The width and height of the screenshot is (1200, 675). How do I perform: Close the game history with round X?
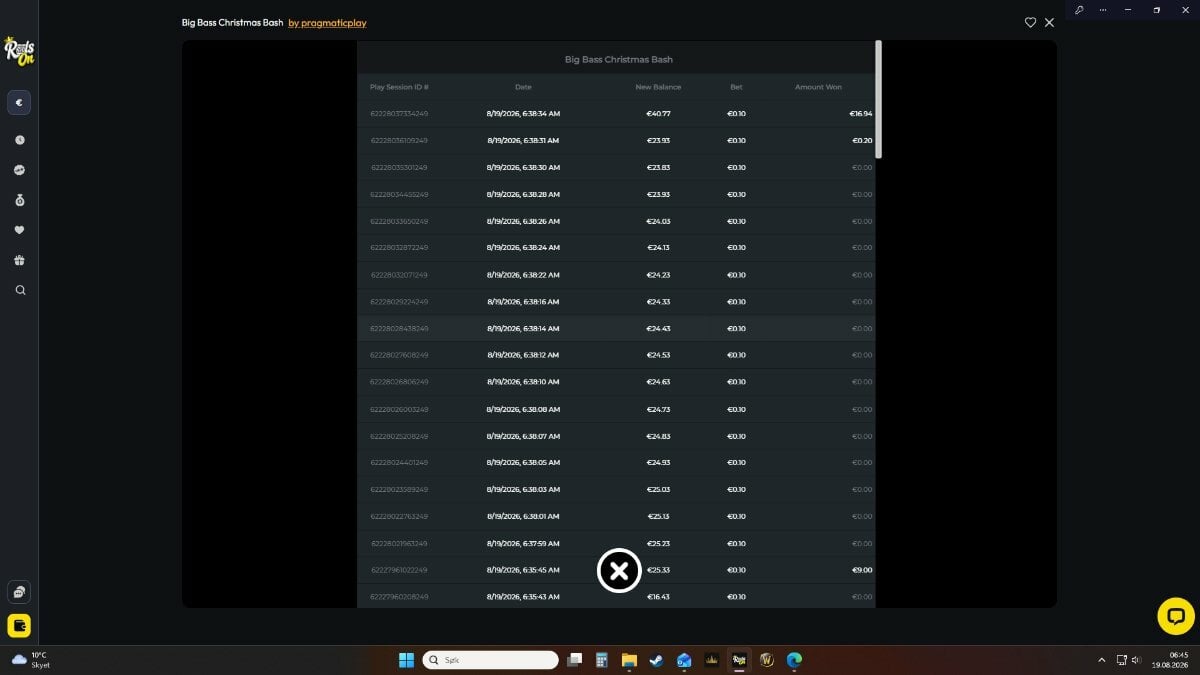click(x=619, y=571)
